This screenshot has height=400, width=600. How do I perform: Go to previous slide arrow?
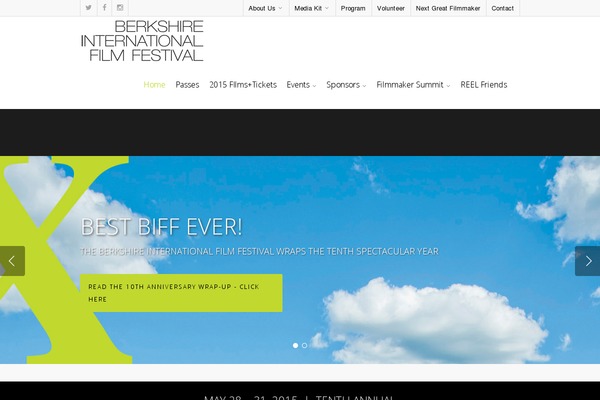click(12, 261)
